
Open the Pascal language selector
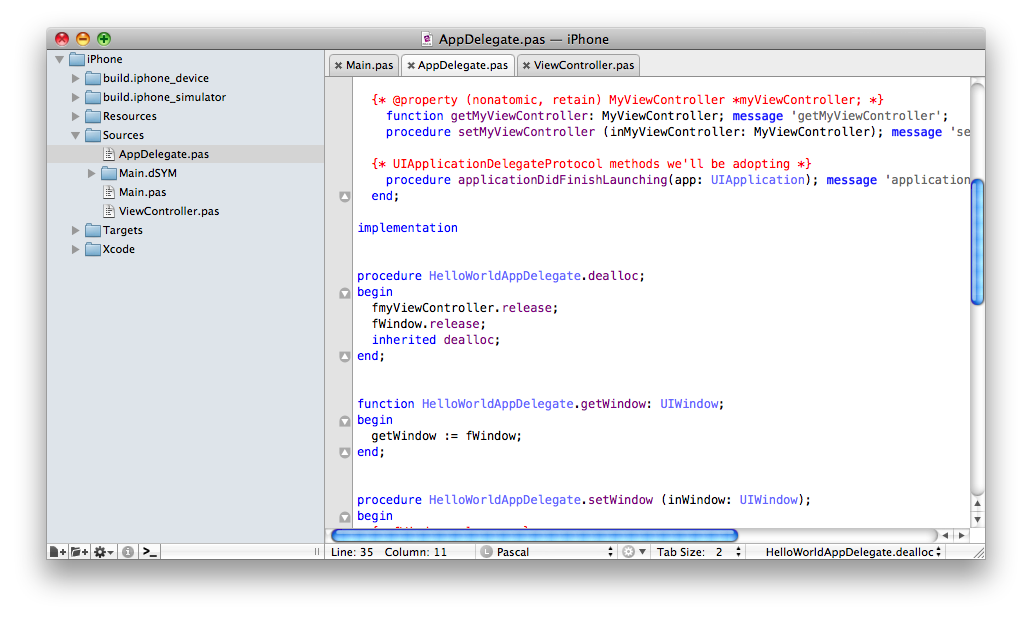[x=547, y=552]
